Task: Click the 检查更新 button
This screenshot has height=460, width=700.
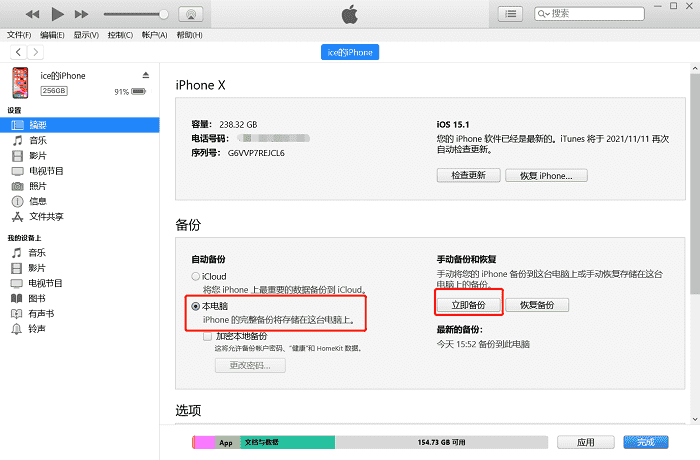Action: pyautogui.click(x=468, y=175)
